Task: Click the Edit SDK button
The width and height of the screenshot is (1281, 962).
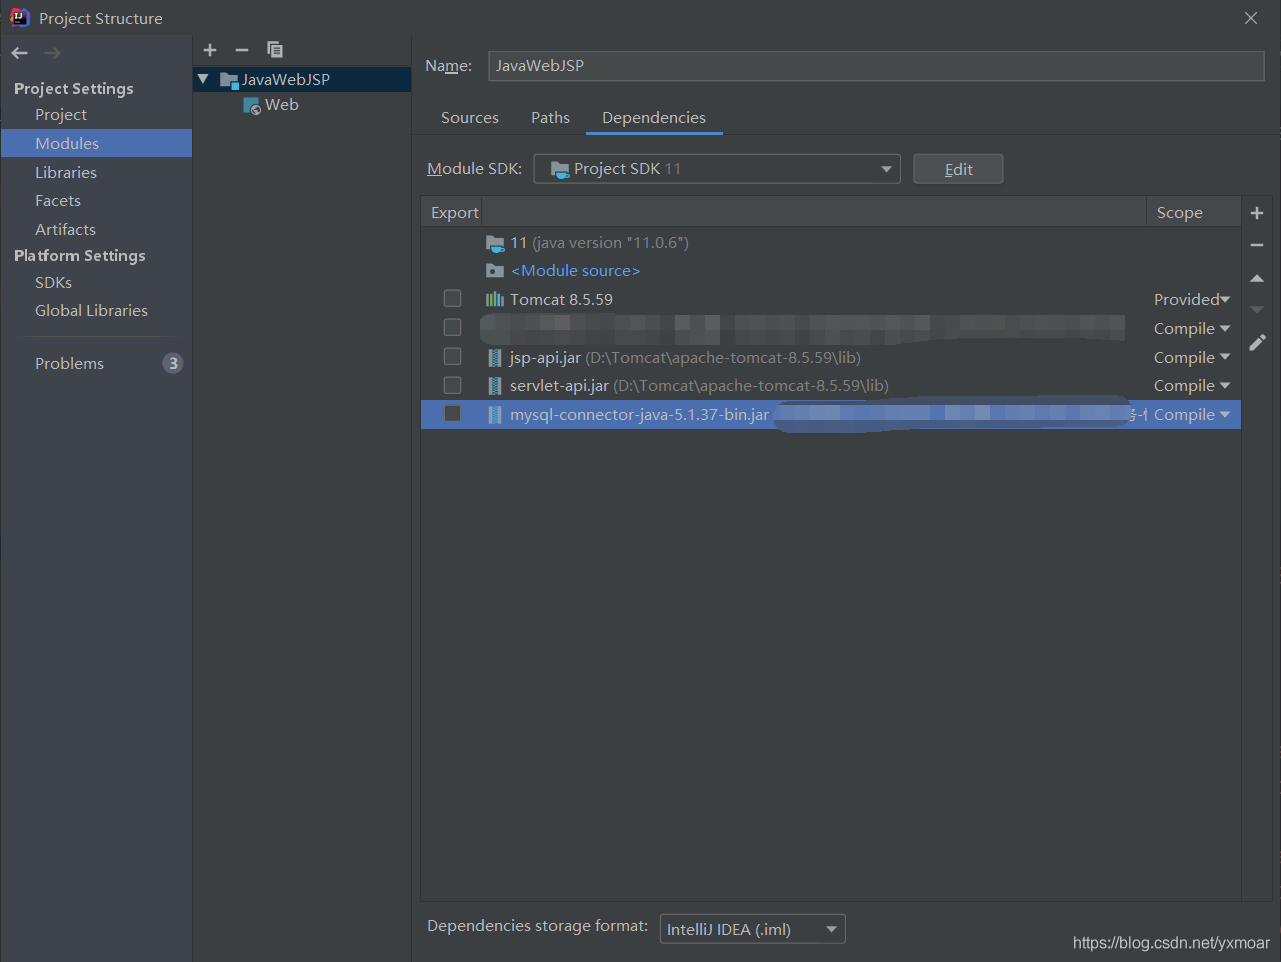Action: point(958,169)
